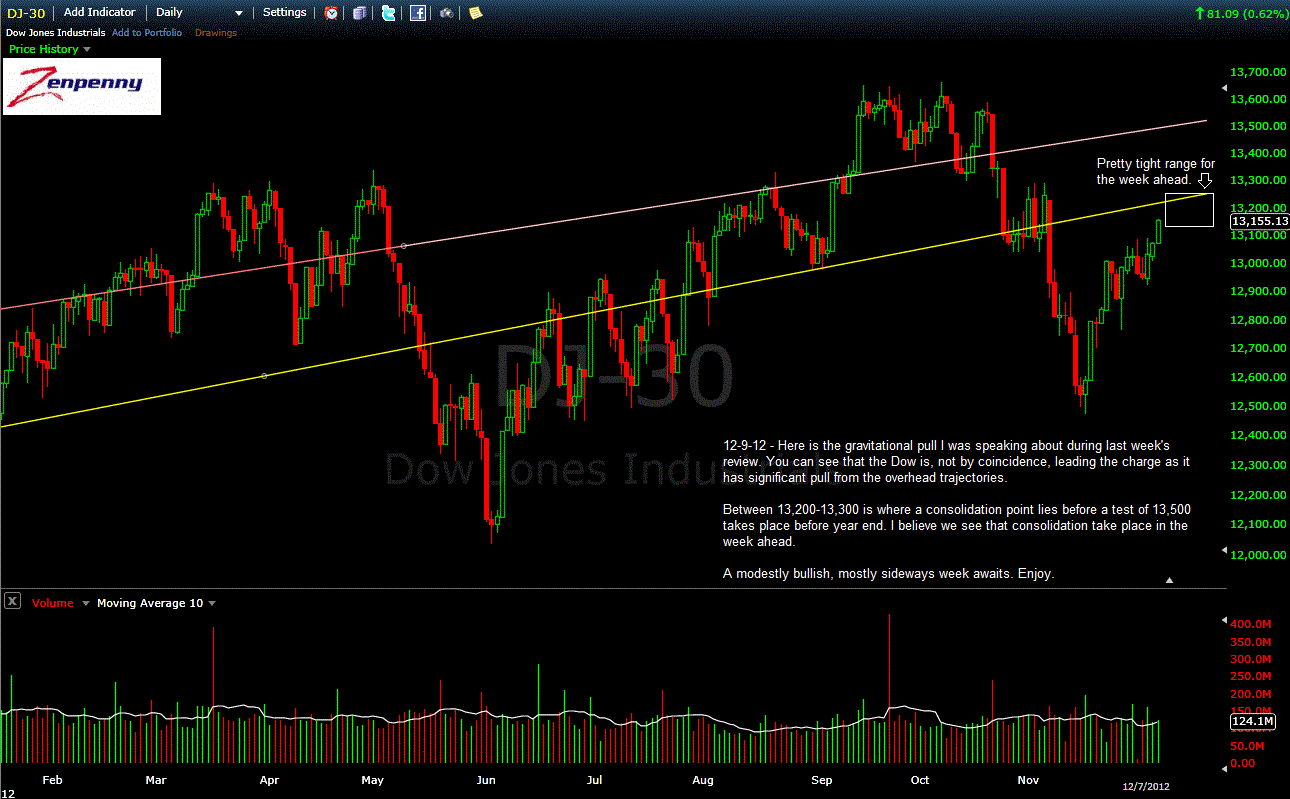Click the Nov month label on time axis
This screenshot has height=799, width=1290.
coord(1027,779)
